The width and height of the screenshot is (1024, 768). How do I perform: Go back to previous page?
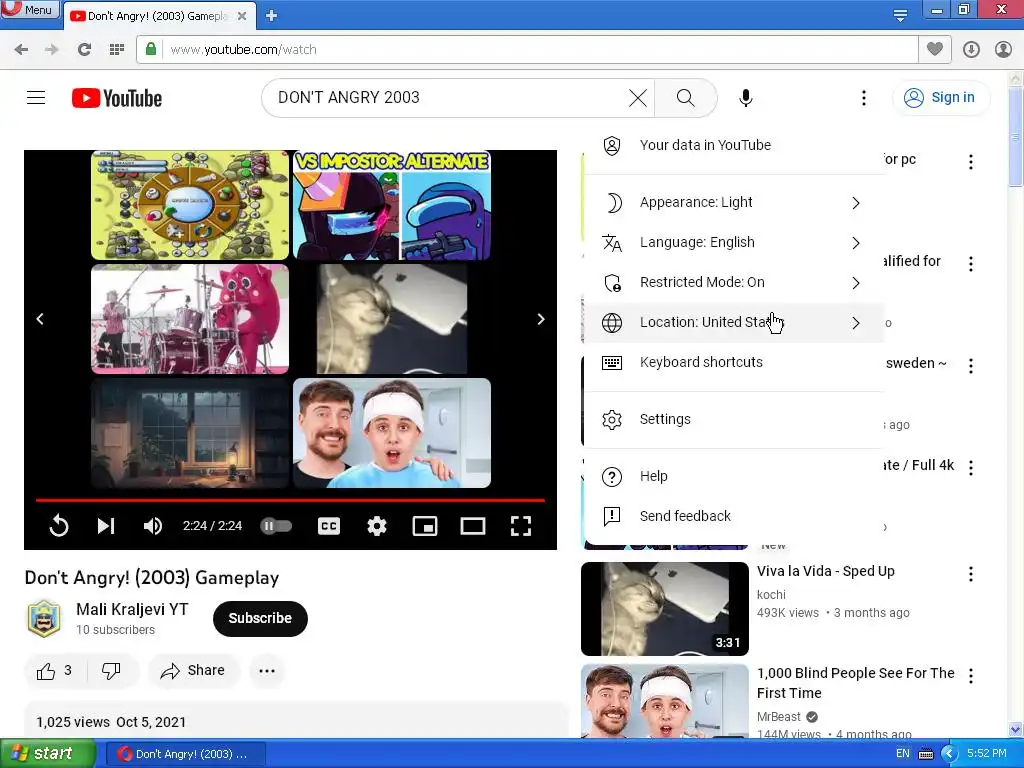pyautogui.click(x=21, y=50)
